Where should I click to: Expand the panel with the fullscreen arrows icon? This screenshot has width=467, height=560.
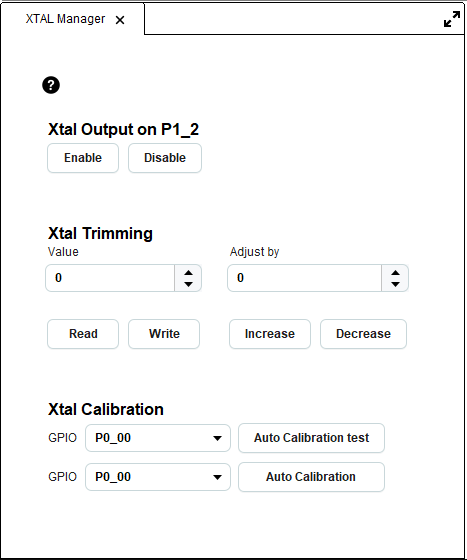[452, 19]
